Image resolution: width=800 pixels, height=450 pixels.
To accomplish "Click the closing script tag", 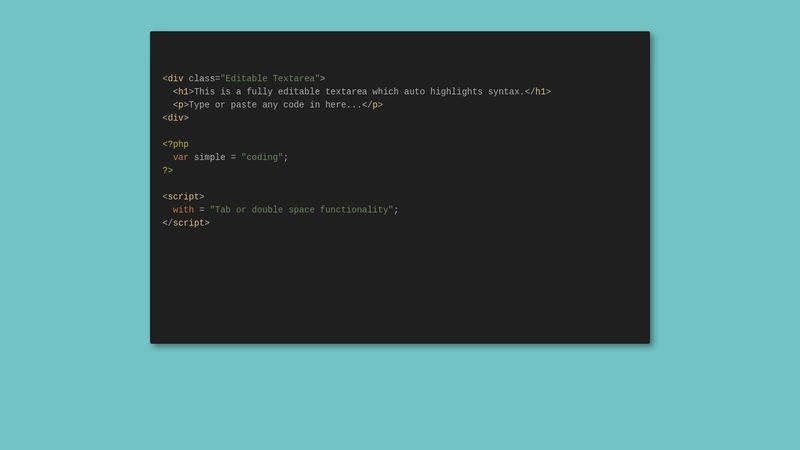I will (186, 223).
